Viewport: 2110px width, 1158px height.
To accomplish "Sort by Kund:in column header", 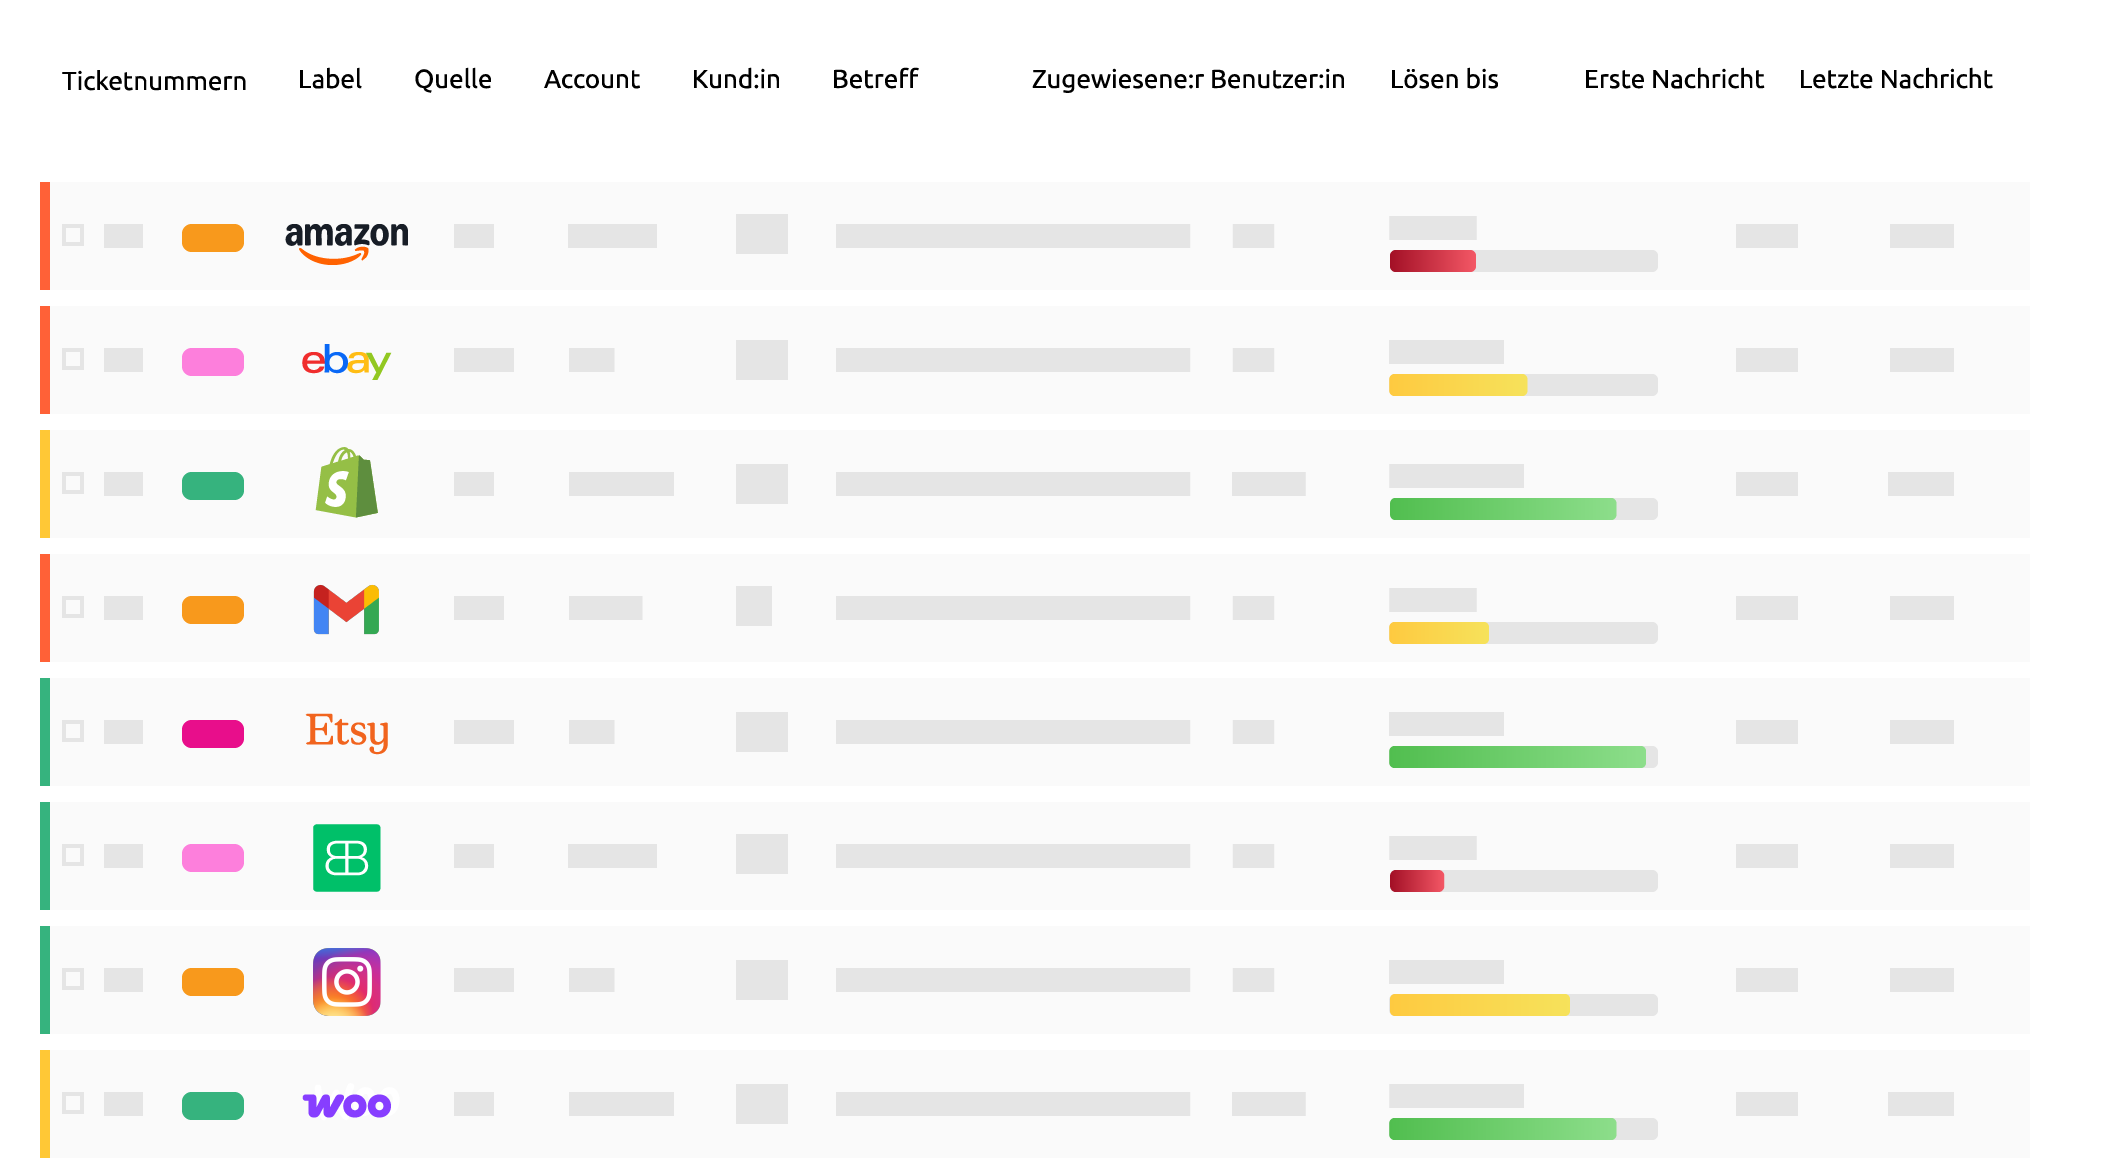I will pos(736,79).
